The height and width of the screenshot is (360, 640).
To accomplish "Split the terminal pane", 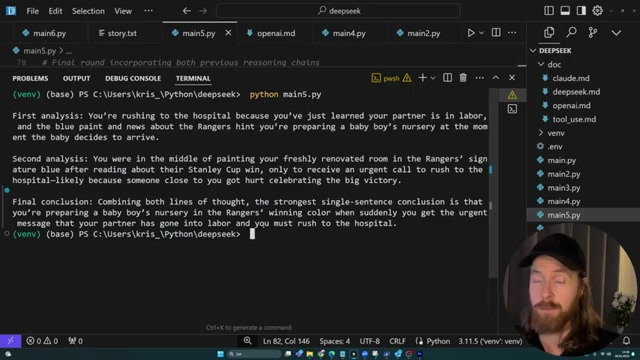I will click(x=447, y=78).
